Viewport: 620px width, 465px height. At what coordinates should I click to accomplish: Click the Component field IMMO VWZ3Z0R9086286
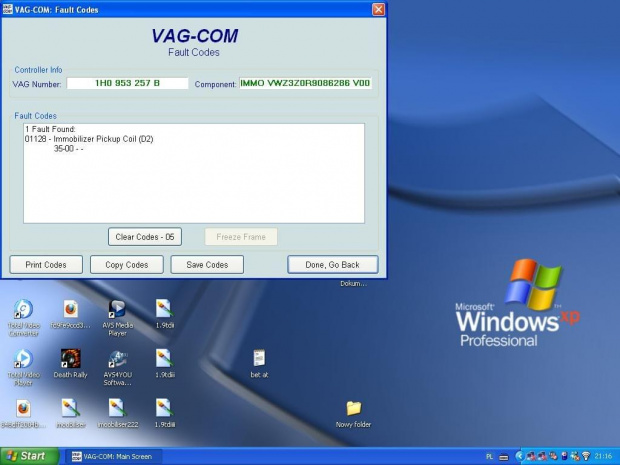tap(305, 83)
